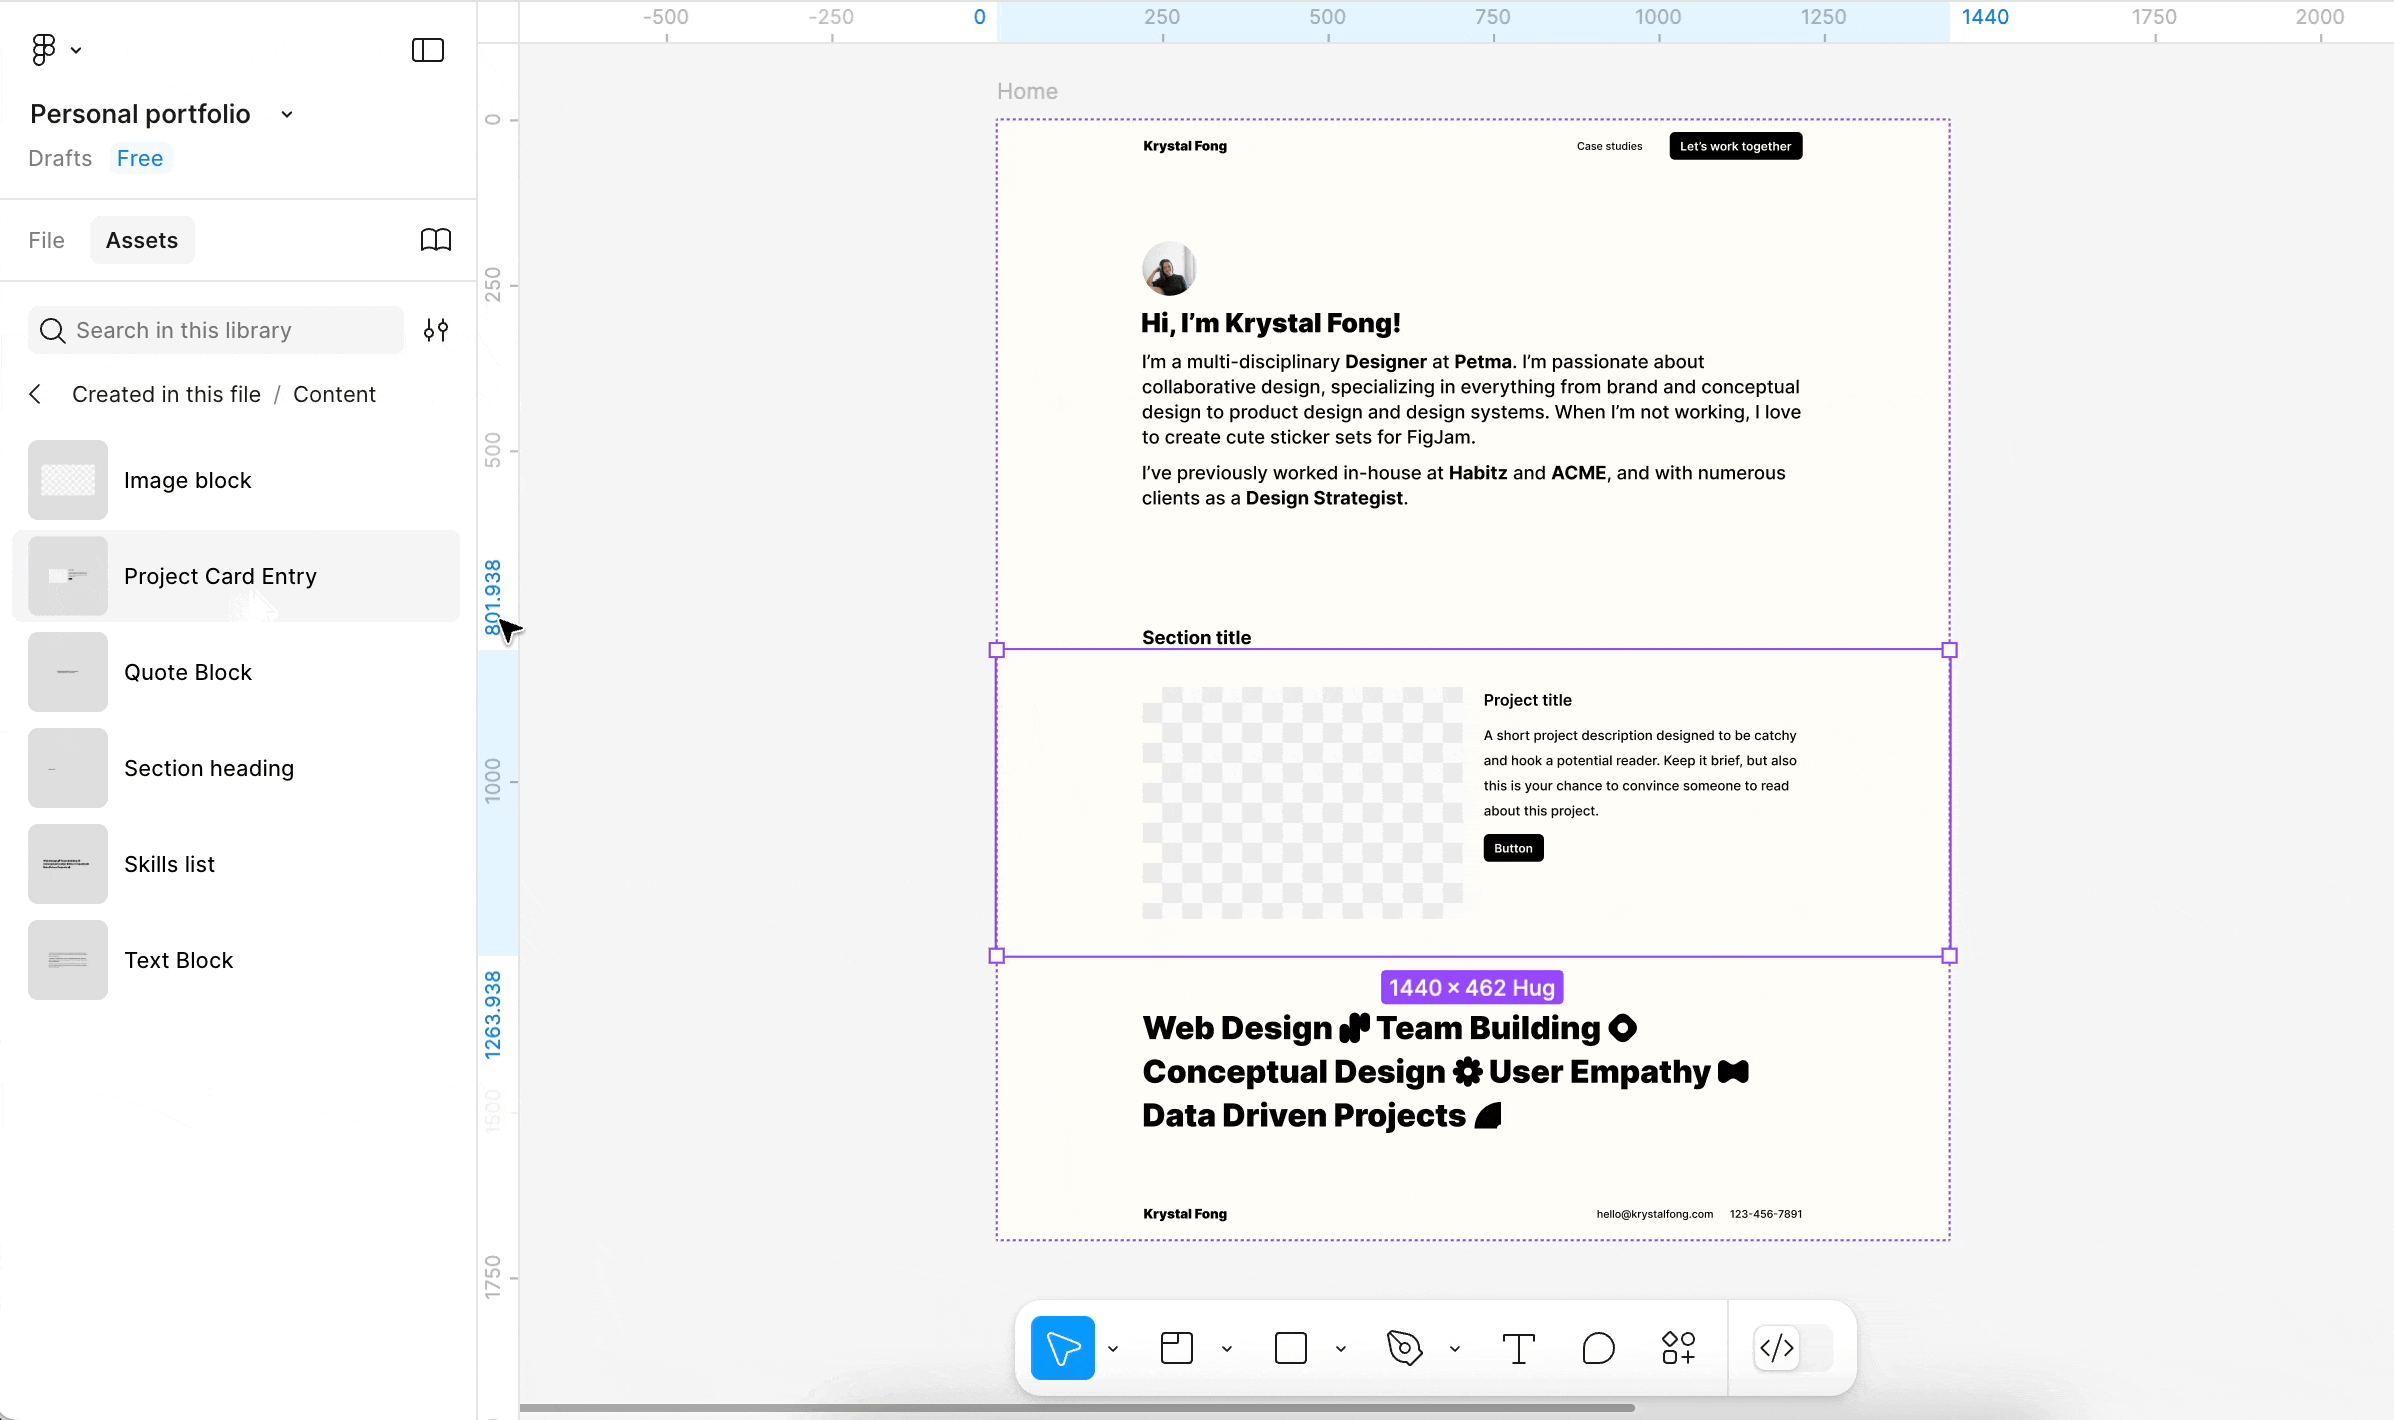The width and height of the screenshot is (2394, 1420).
Task: Select the Text tool
Action: coord(1519,1348)
